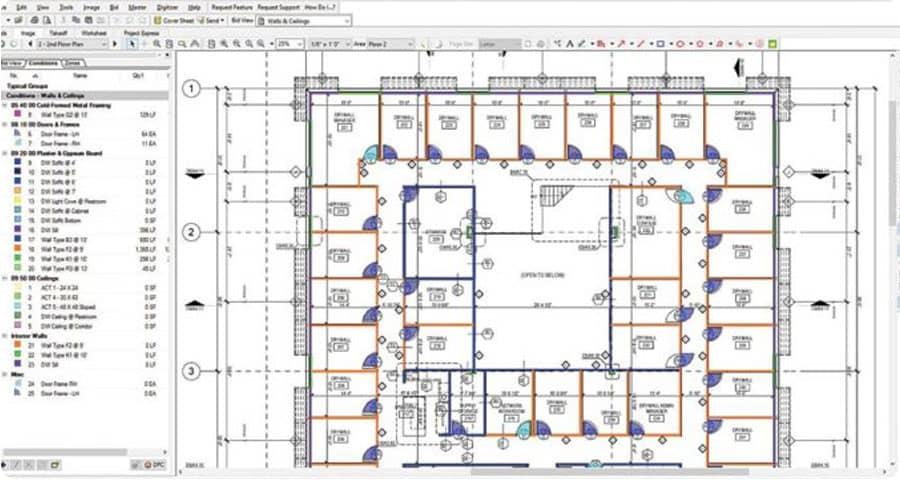
Task: Click orange swatch for condition 18 Wall Type
Action: 17,249
